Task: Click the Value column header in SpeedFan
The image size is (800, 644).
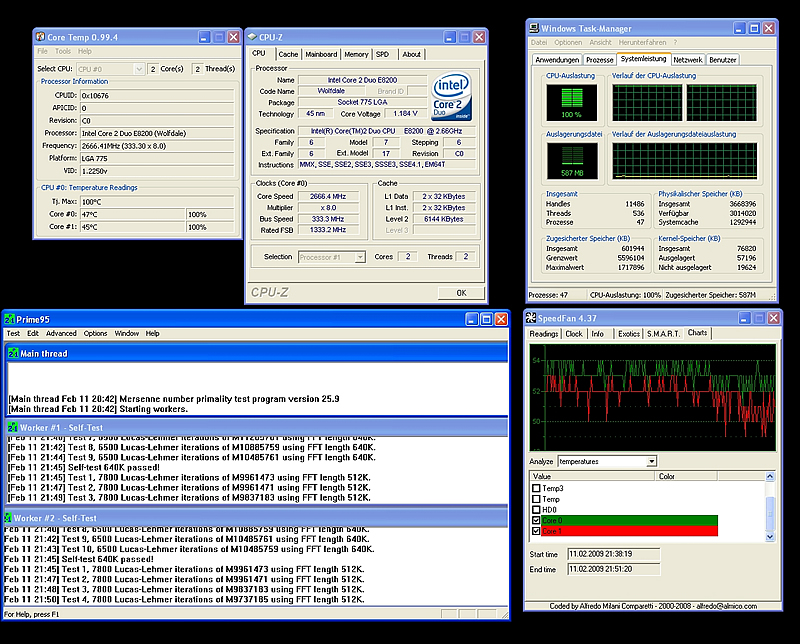Action: point(592,476)
